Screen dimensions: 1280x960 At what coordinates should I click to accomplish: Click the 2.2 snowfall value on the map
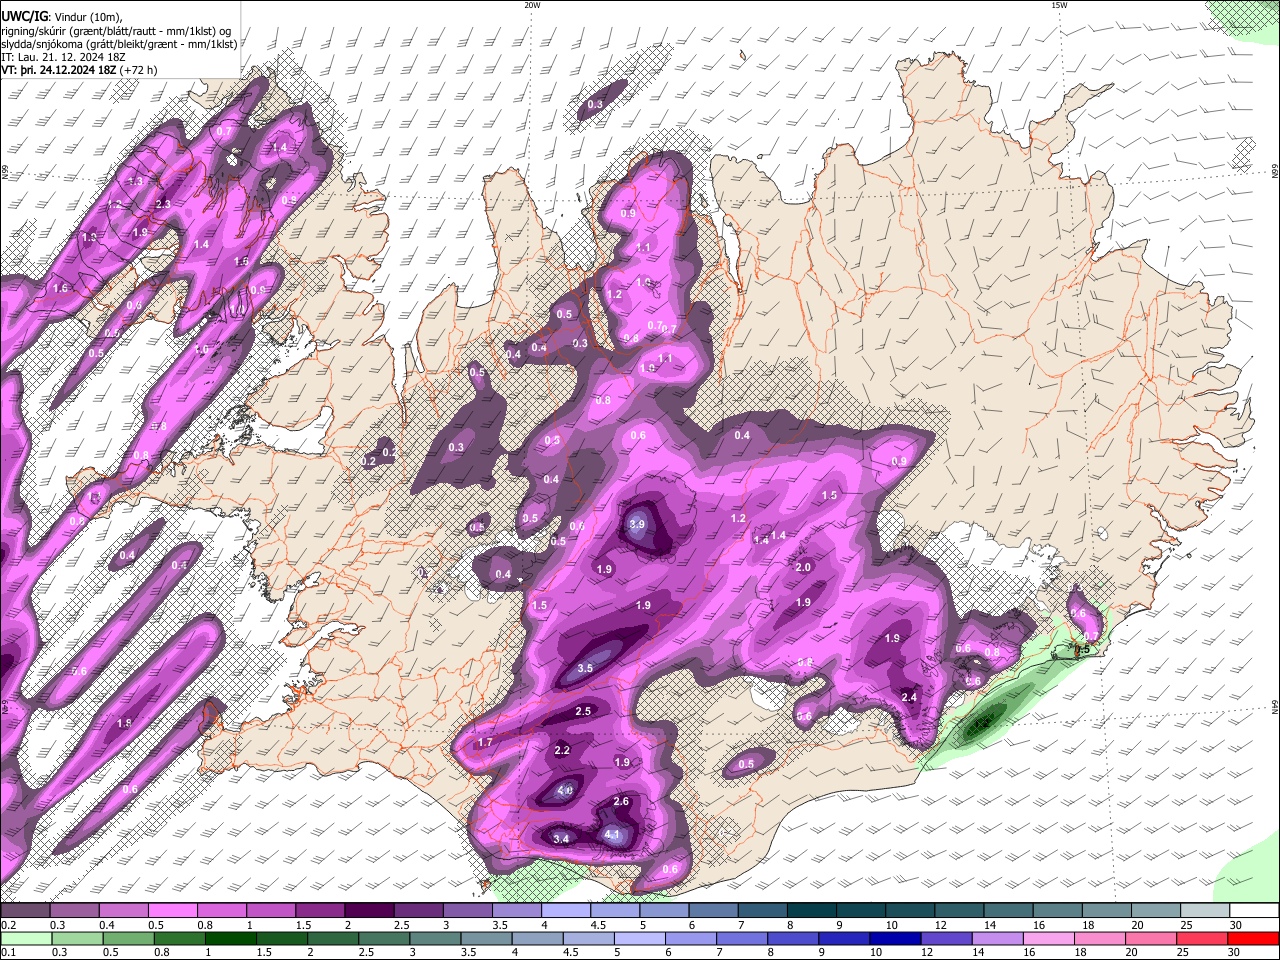(562, 750)
